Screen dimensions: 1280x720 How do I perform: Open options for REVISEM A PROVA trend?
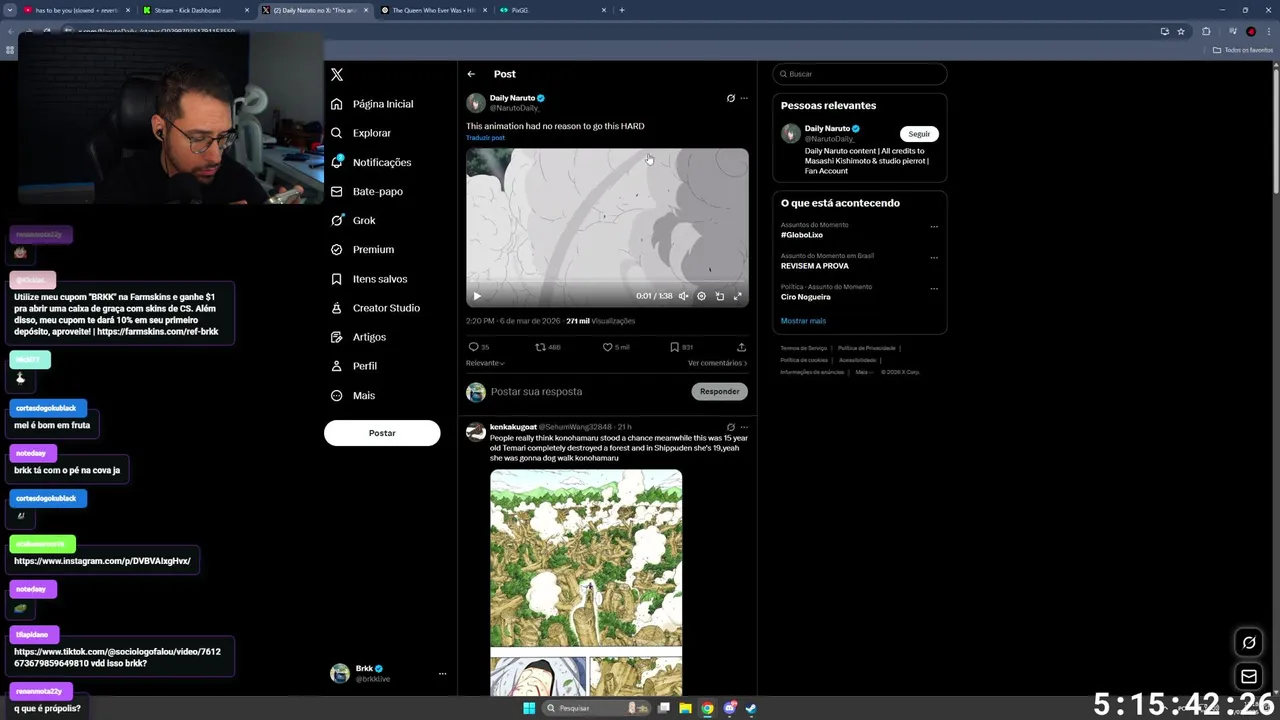pos(934,258)
